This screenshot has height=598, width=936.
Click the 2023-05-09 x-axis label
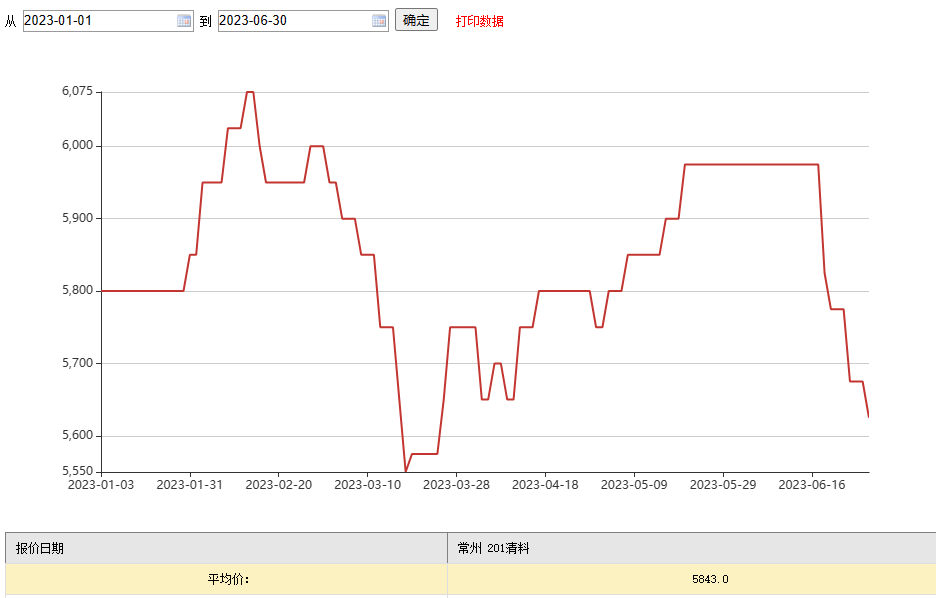coord(634,485)
